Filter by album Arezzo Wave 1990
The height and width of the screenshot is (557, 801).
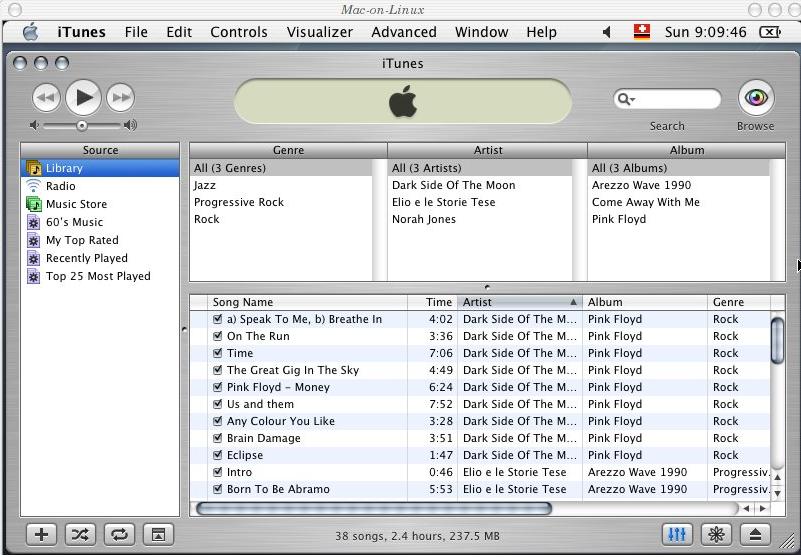point(679,185)
